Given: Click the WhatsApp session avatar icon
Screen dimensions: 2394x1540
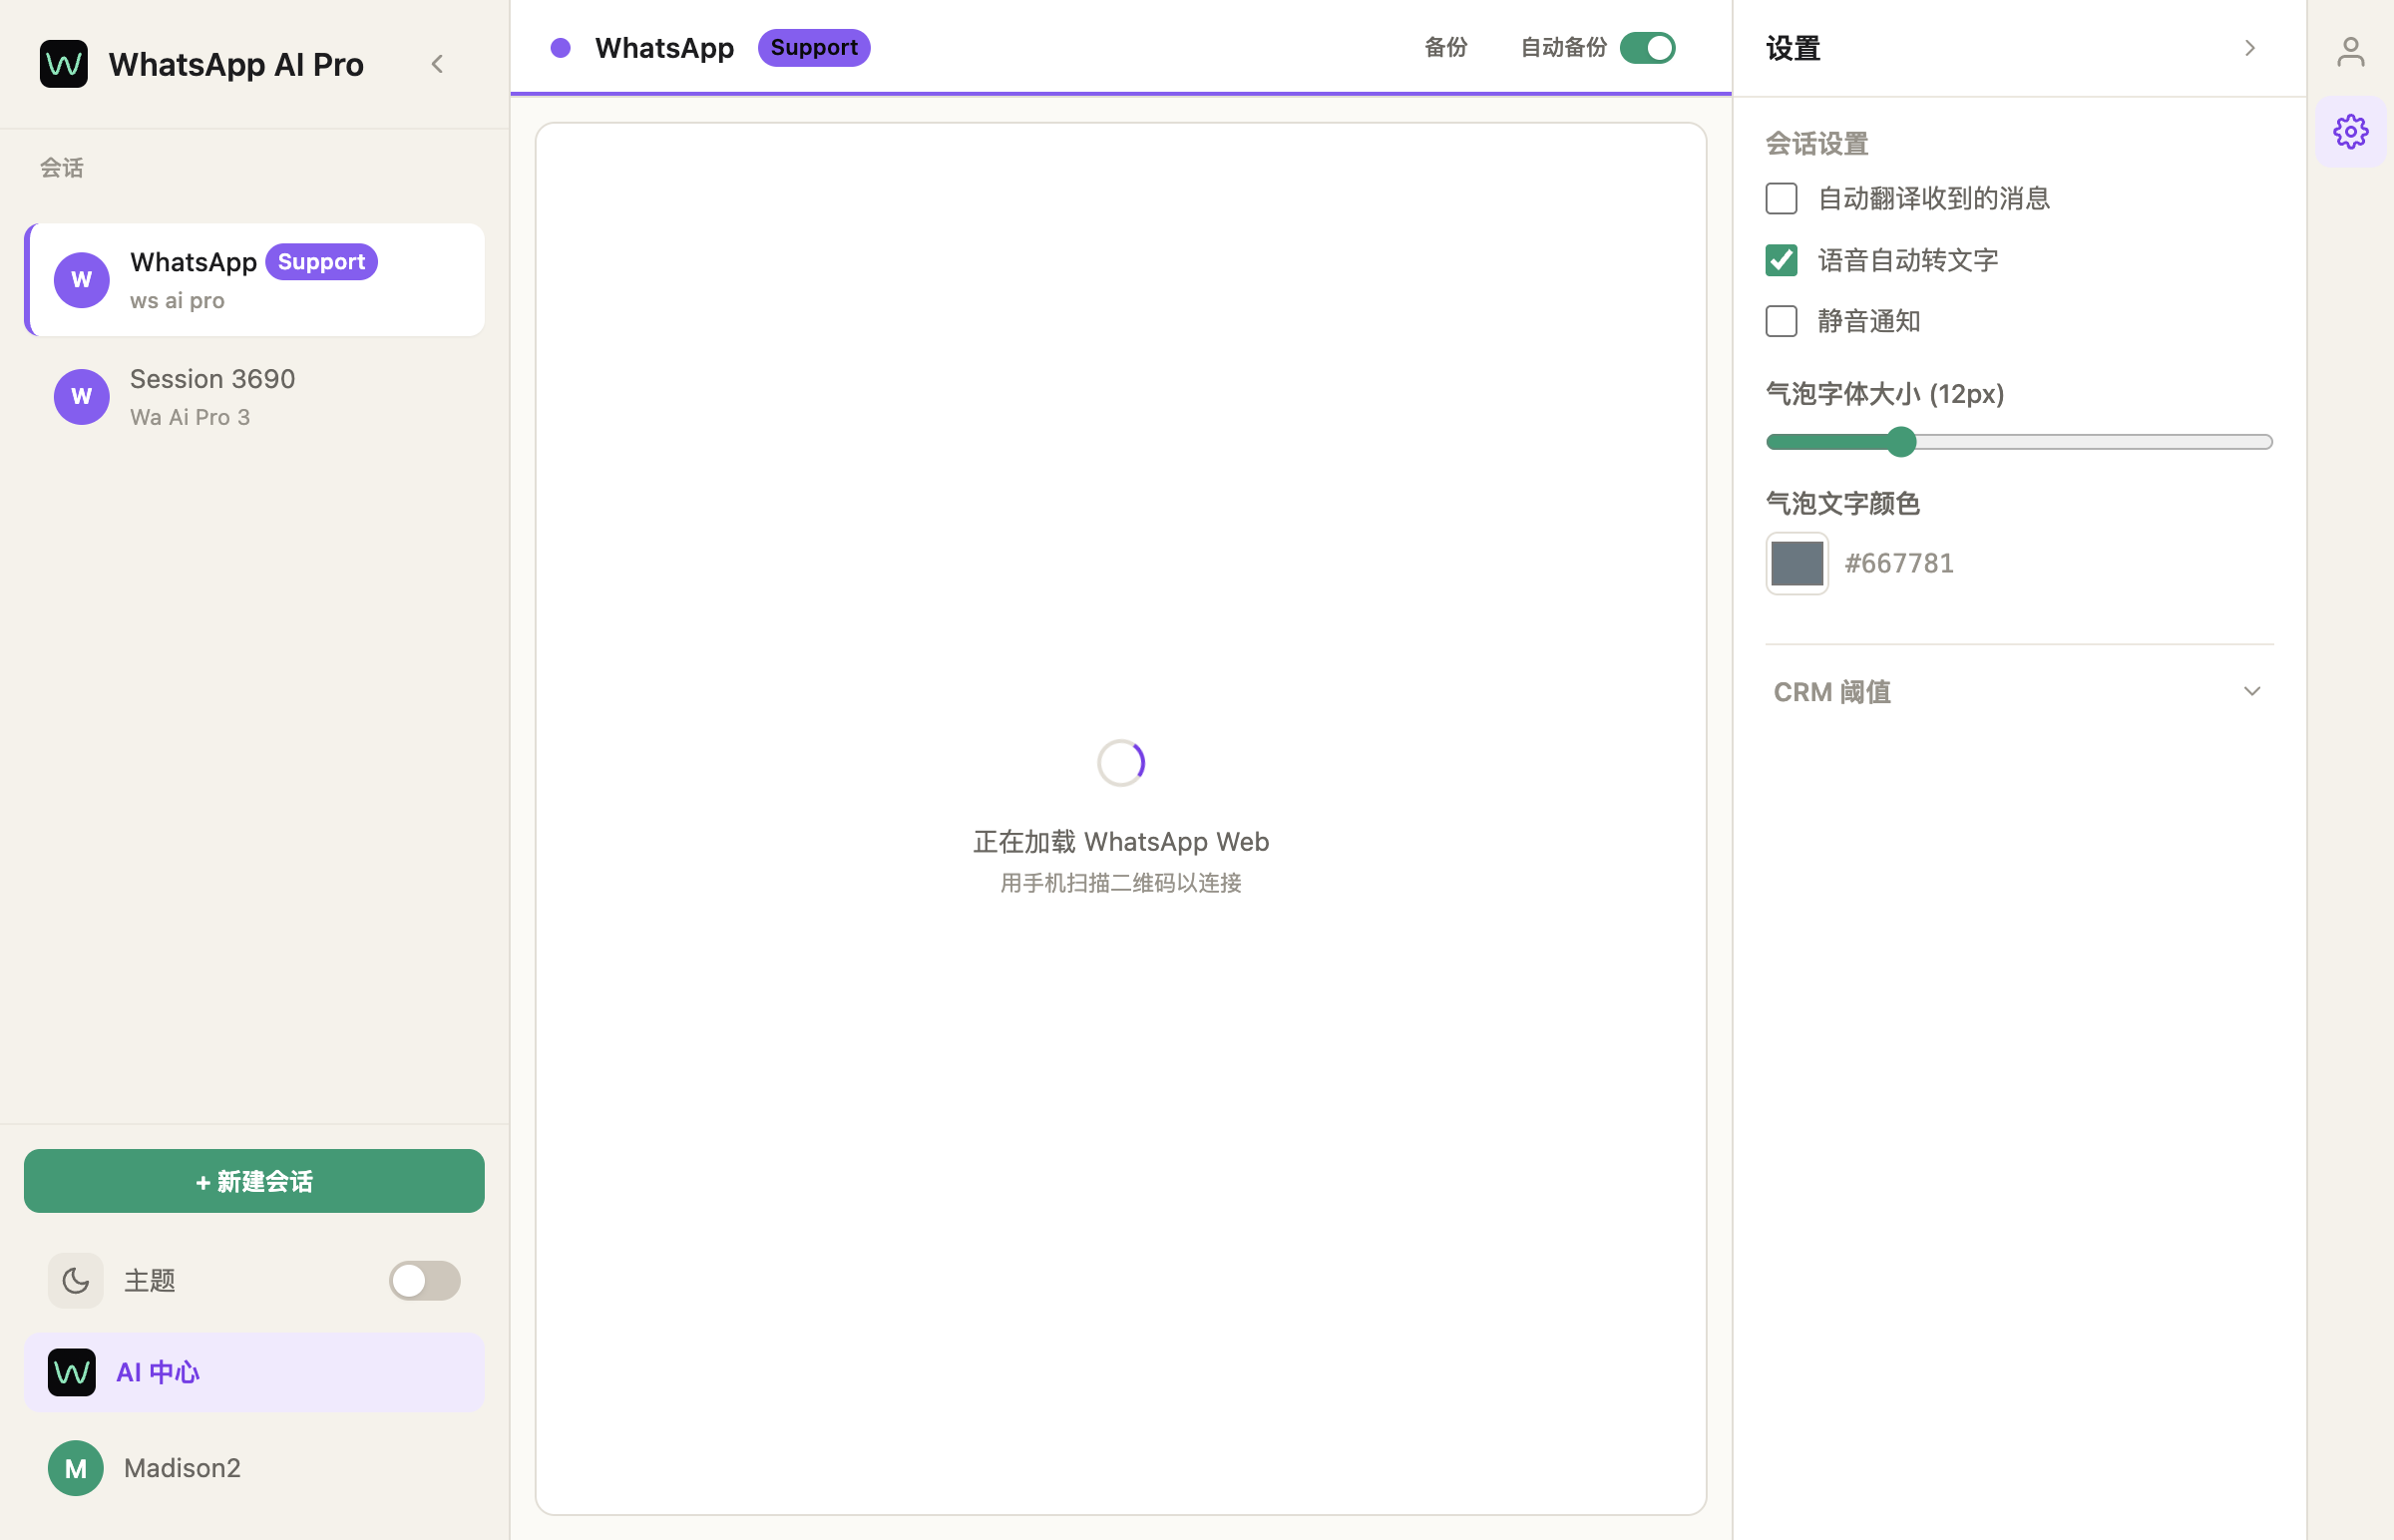Looking at the screenshot, I should coord(82,280).
